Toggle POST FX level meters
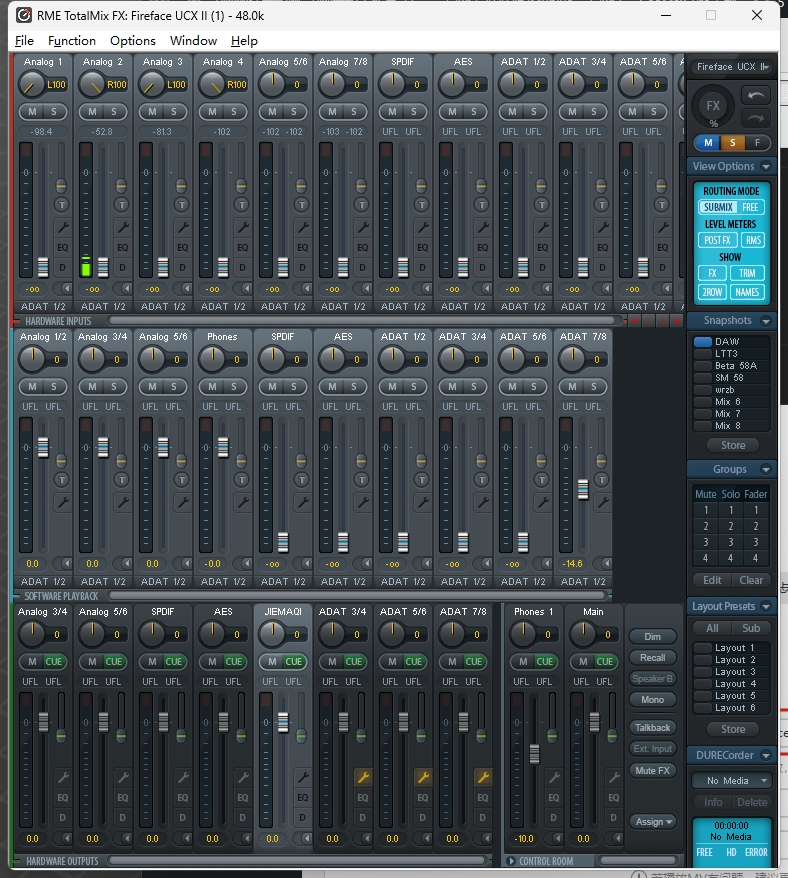This screenshot has height=878, width=788. pyautogui.click(x=717, y=240)
